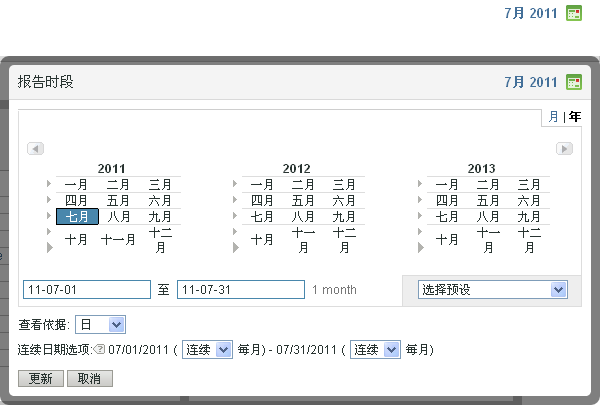Select the 2011 first quarter row arrow
Image resolution: width=600 pixels, height=405 pixels.
coord(49,184)
